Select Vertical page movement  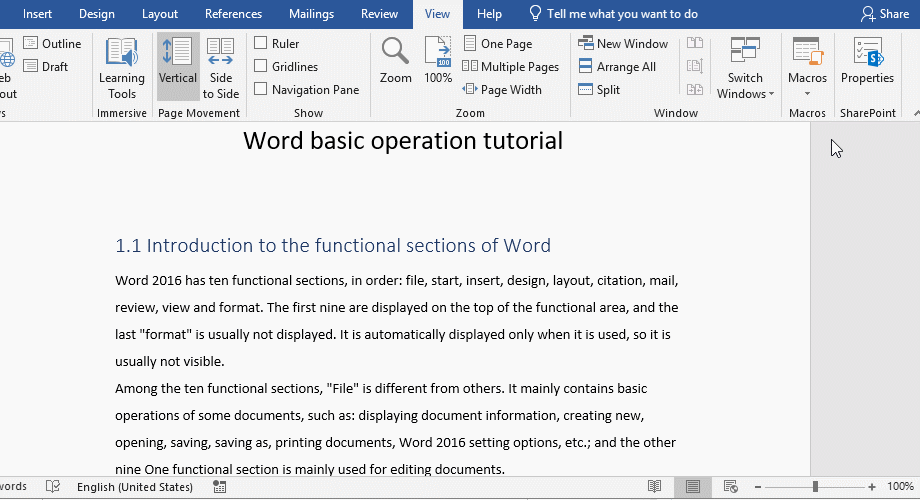[x=178, y=66]
